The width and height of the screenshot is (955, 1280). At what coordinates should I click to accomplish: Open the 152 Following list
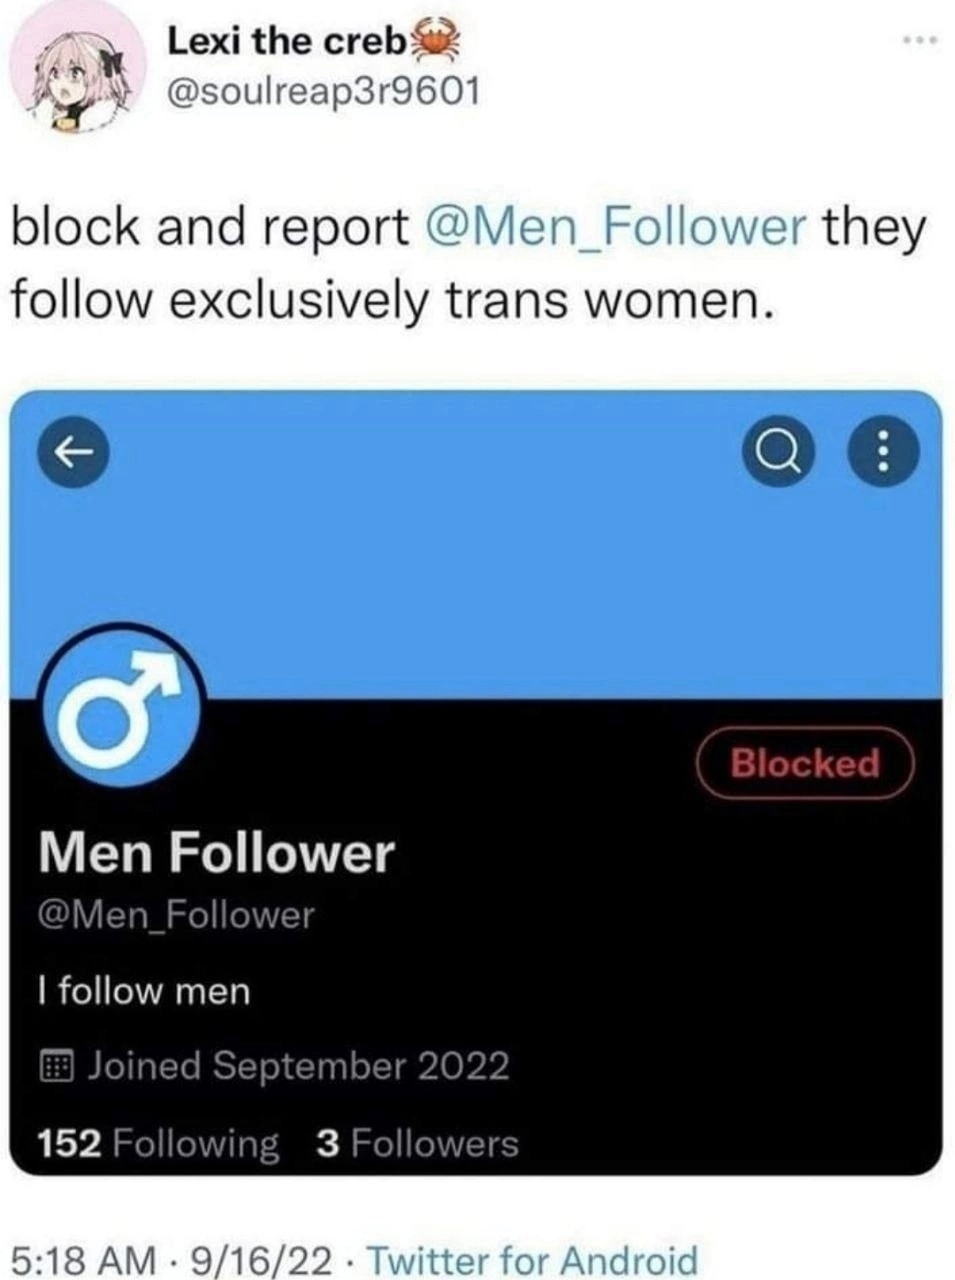159,1143
